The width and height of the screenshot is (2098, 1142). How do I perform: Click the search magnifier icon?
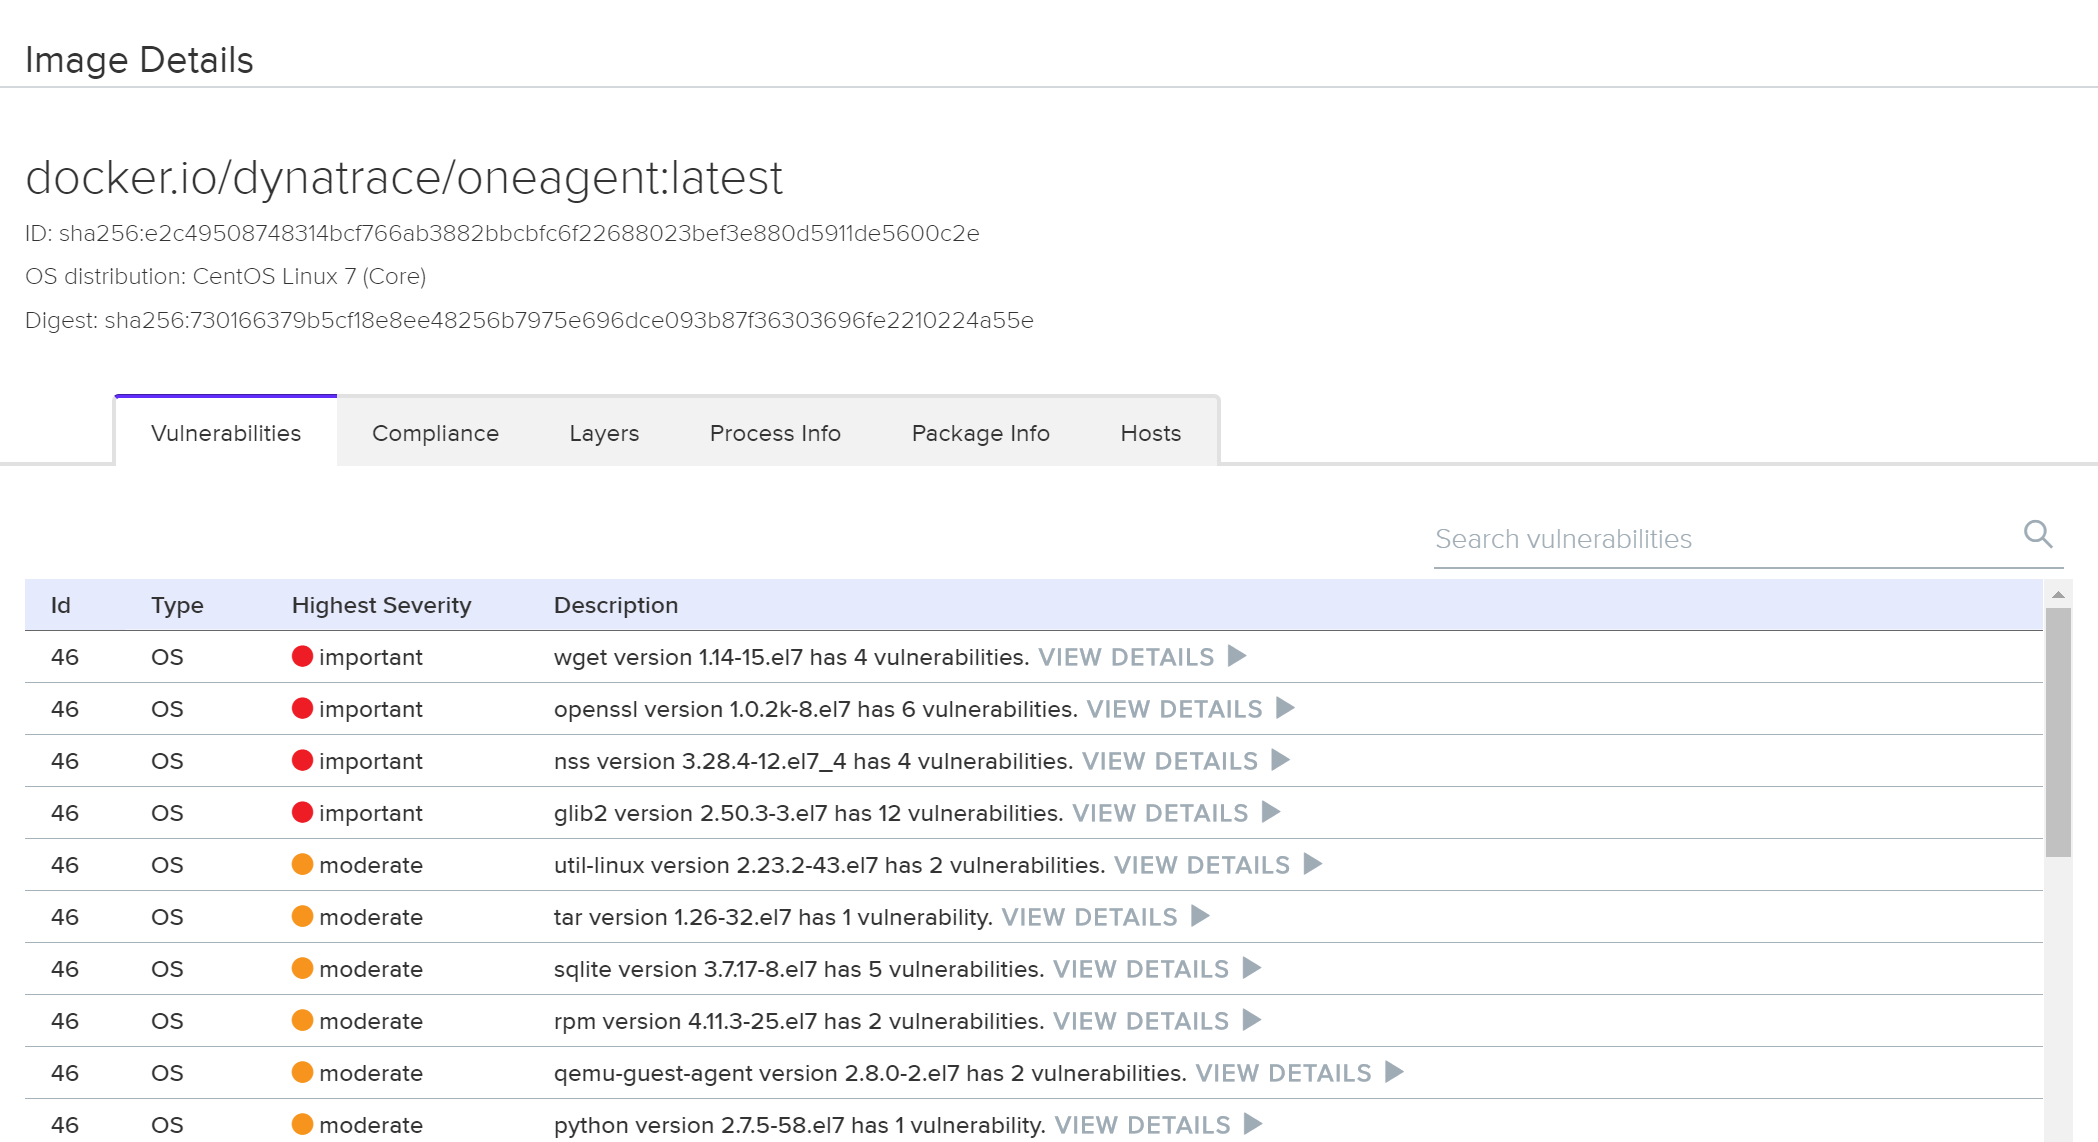click(x=2037, y=534)
